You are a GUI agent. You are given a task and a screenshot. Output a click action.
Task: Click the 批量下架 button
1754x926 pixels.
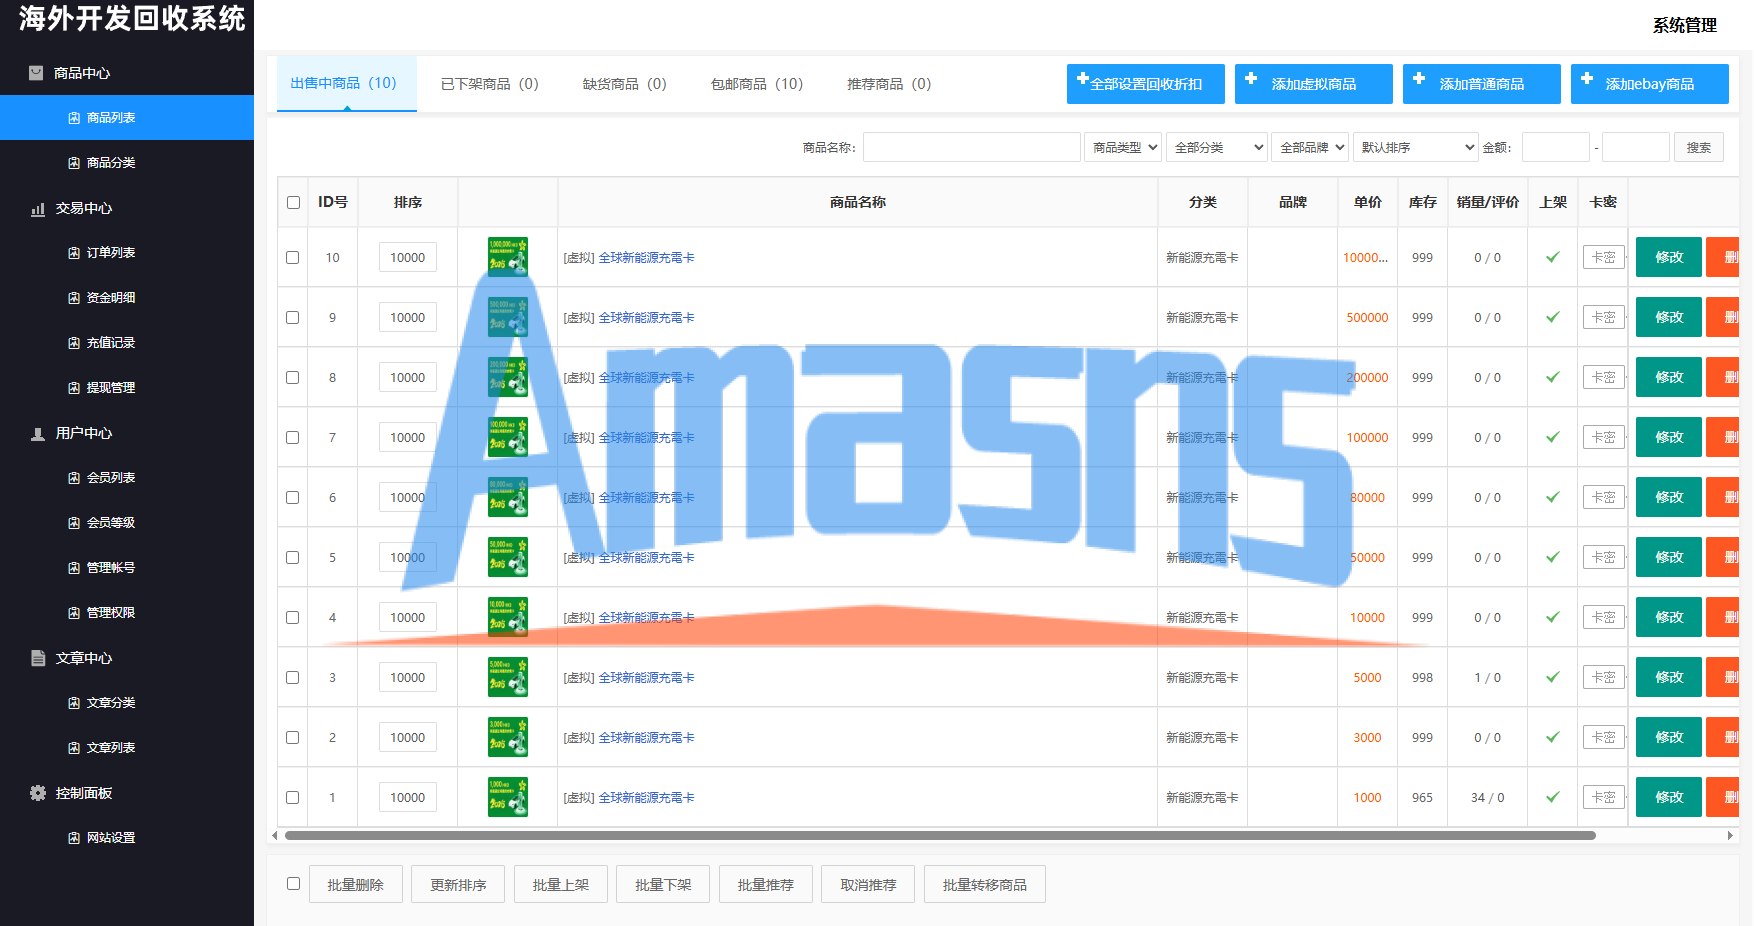coord(664,884)
